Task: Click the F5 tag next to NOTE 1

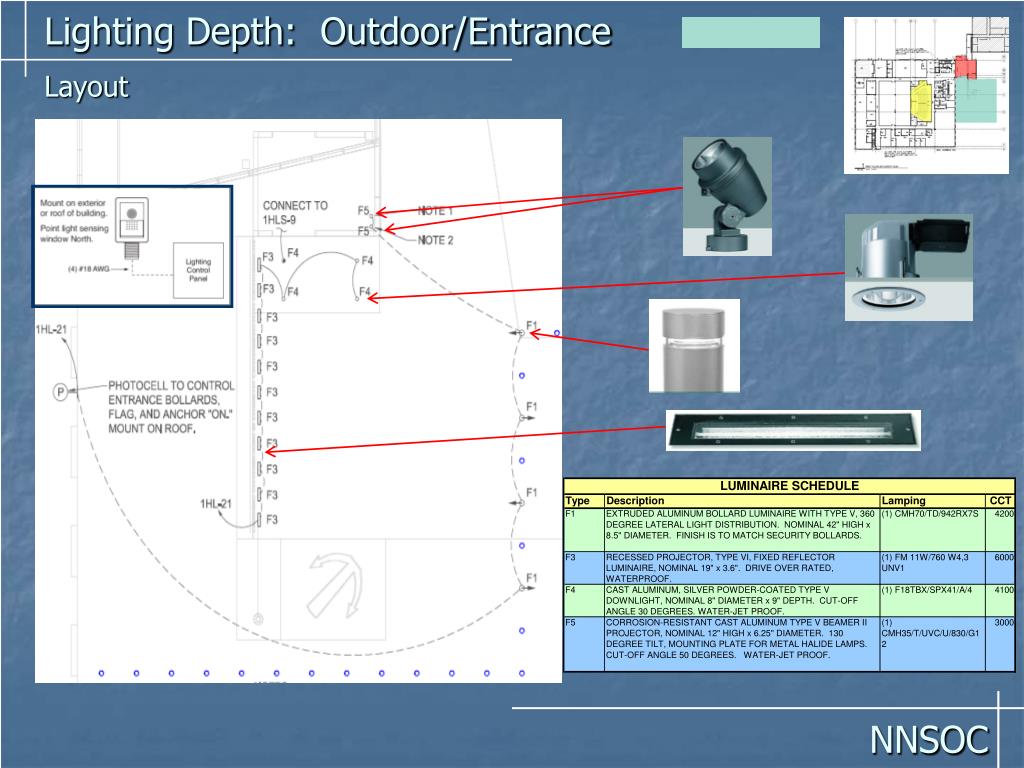Action: (364, 210)
